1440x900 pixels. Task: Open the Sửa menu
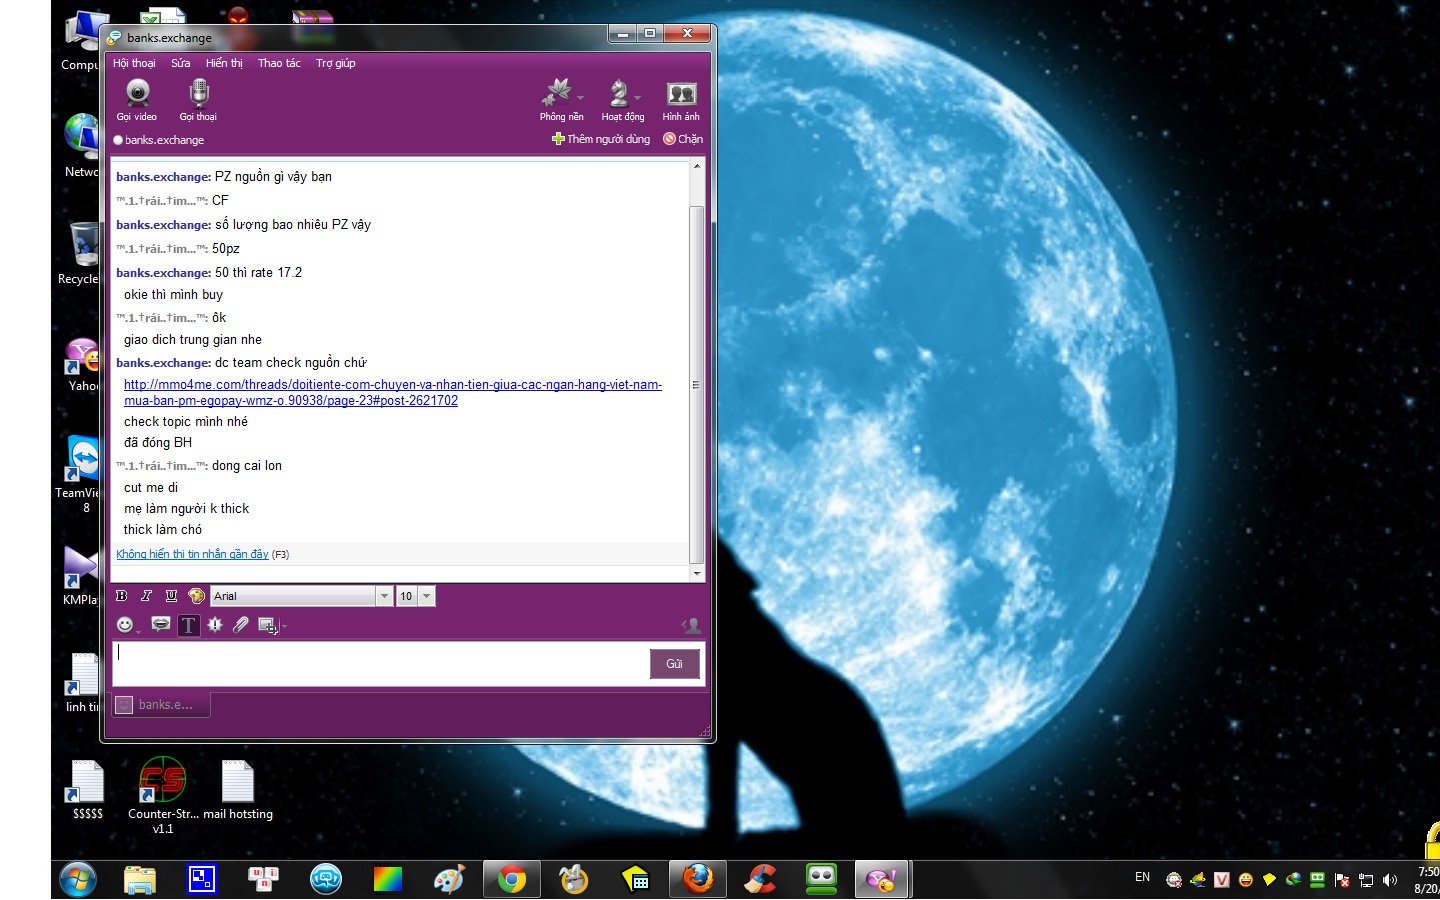pos(181,63)
